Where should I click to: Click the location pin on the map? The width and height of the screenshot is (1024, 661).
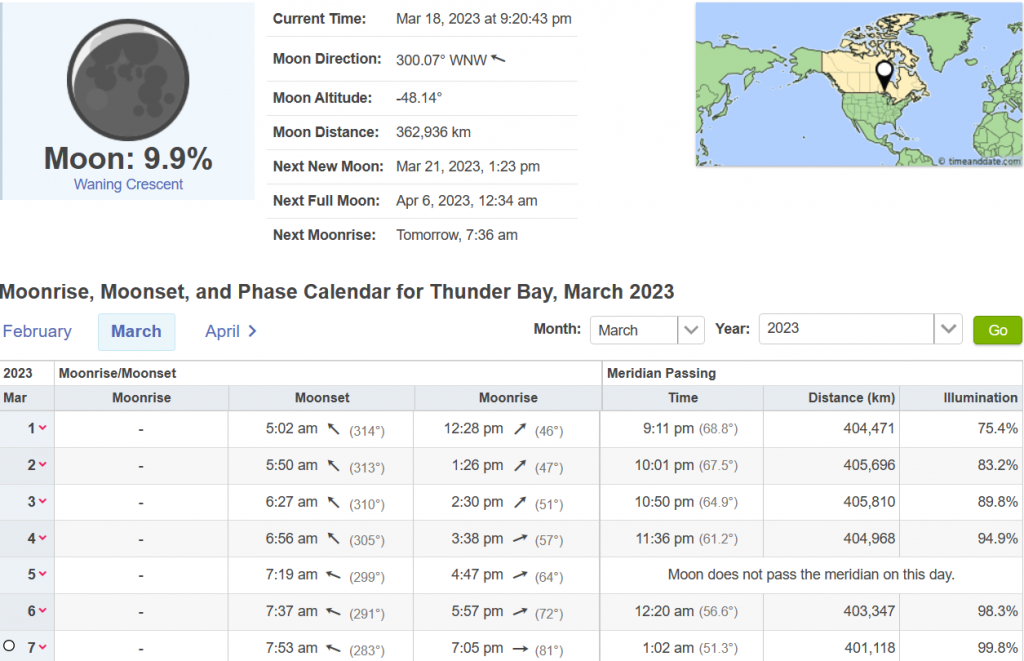coord(884,74)
